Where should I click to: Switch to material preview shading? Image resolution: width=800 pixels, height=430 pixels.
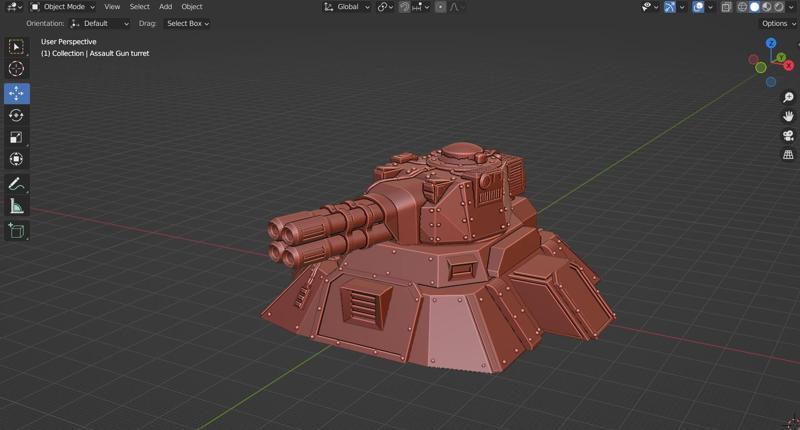click(767, 7)
